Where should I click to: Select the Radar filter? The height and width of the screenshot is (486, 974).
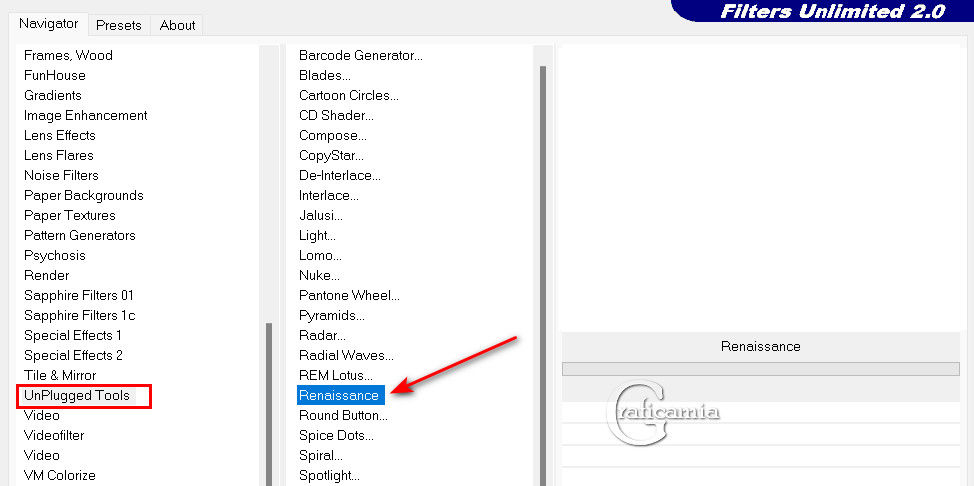coord(322,335)
